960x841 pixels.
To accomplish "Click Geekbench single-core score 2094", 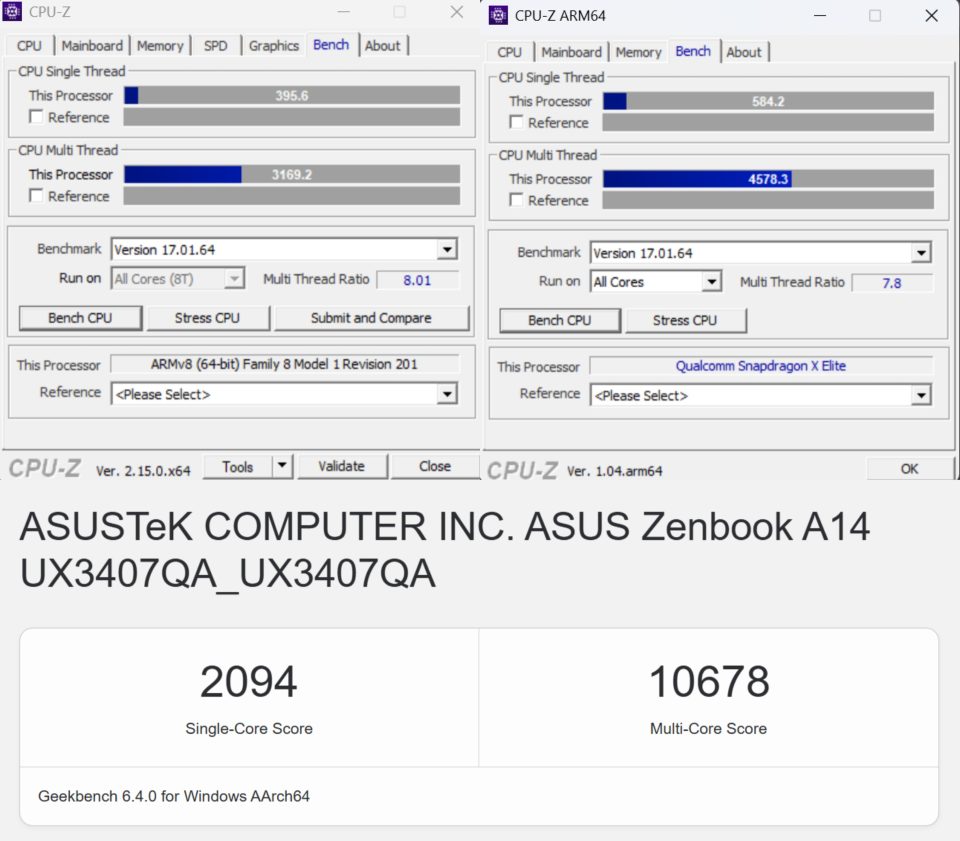I will coord(249,681).
